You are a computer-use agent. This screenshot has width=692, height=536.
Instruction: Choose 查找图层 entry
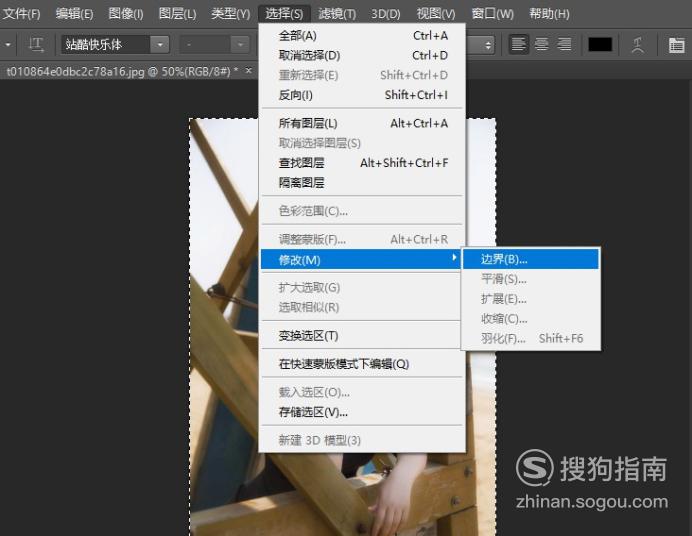click(362, 163)
